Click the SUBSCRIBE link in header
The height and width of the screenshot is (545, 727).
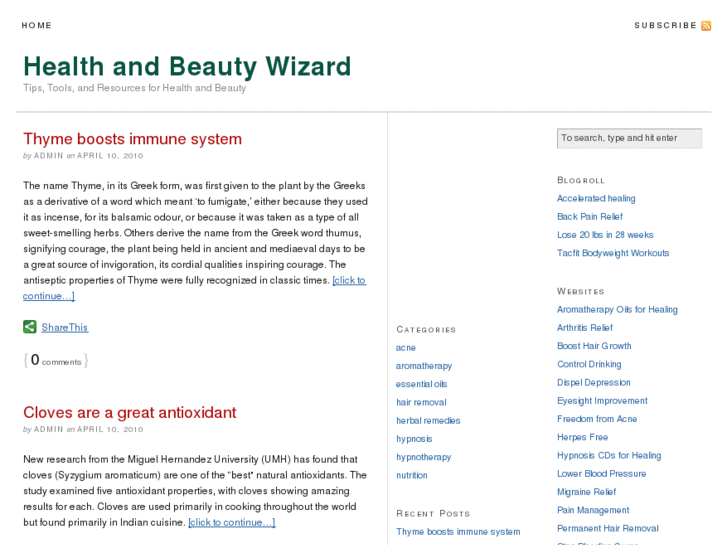coord(665,26)
